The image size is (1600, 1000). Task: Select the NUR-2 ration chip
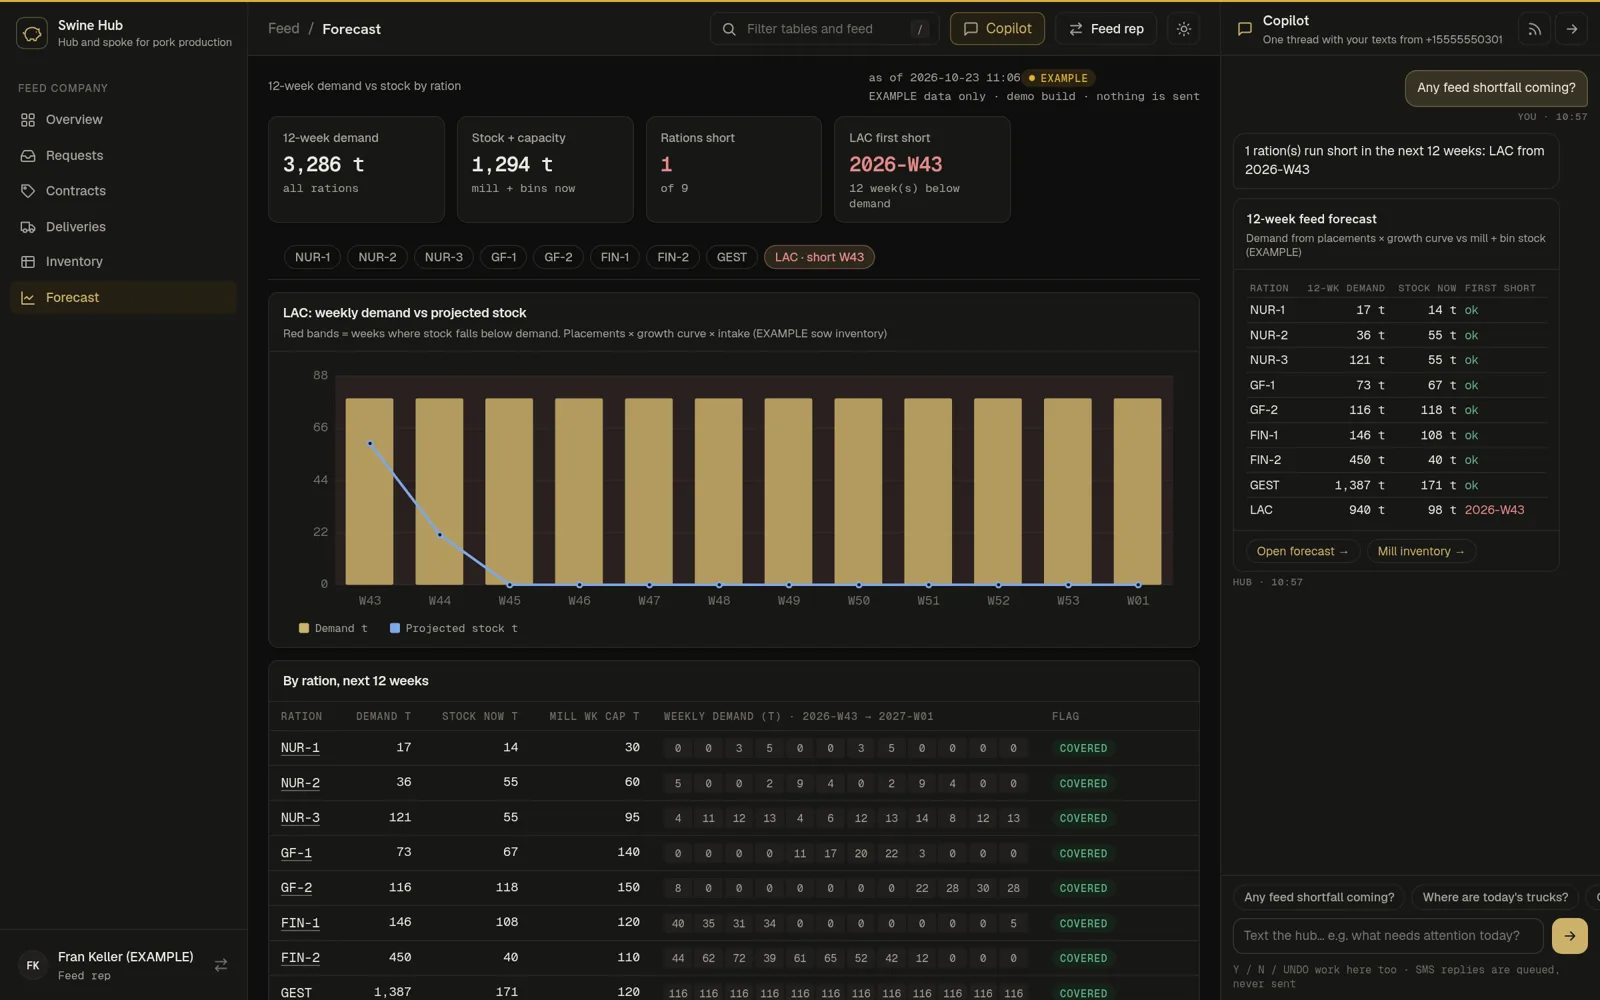coord(377,257)
